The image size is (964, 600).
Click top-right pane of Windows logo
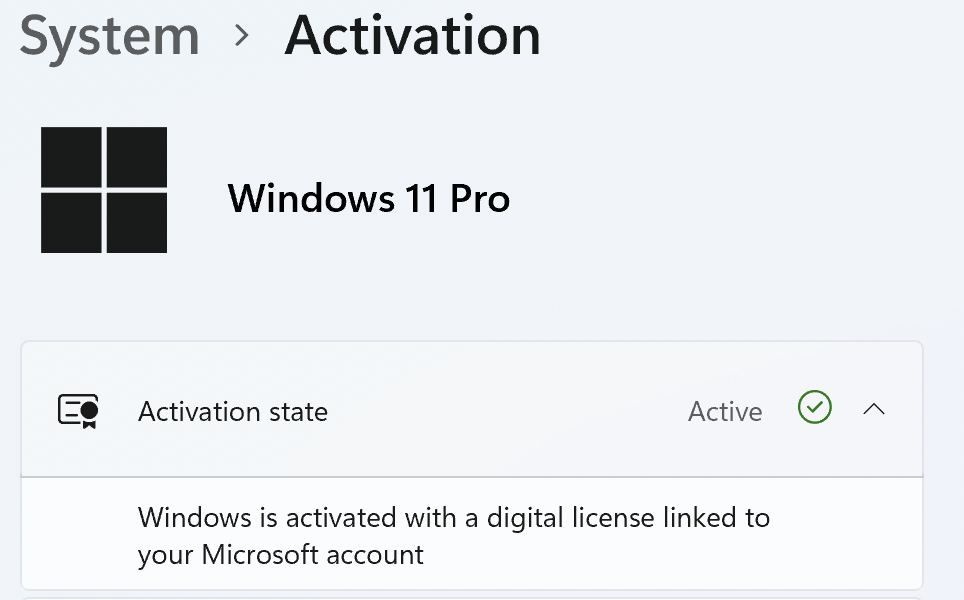(137, 157)
